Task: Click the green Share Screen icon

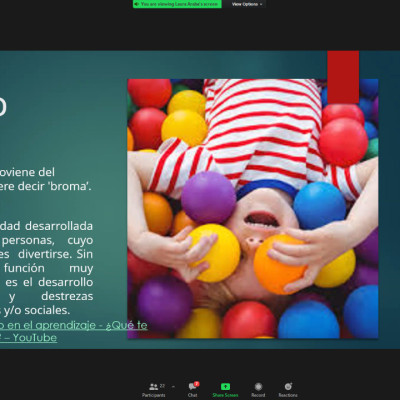Action: [225, 386]
